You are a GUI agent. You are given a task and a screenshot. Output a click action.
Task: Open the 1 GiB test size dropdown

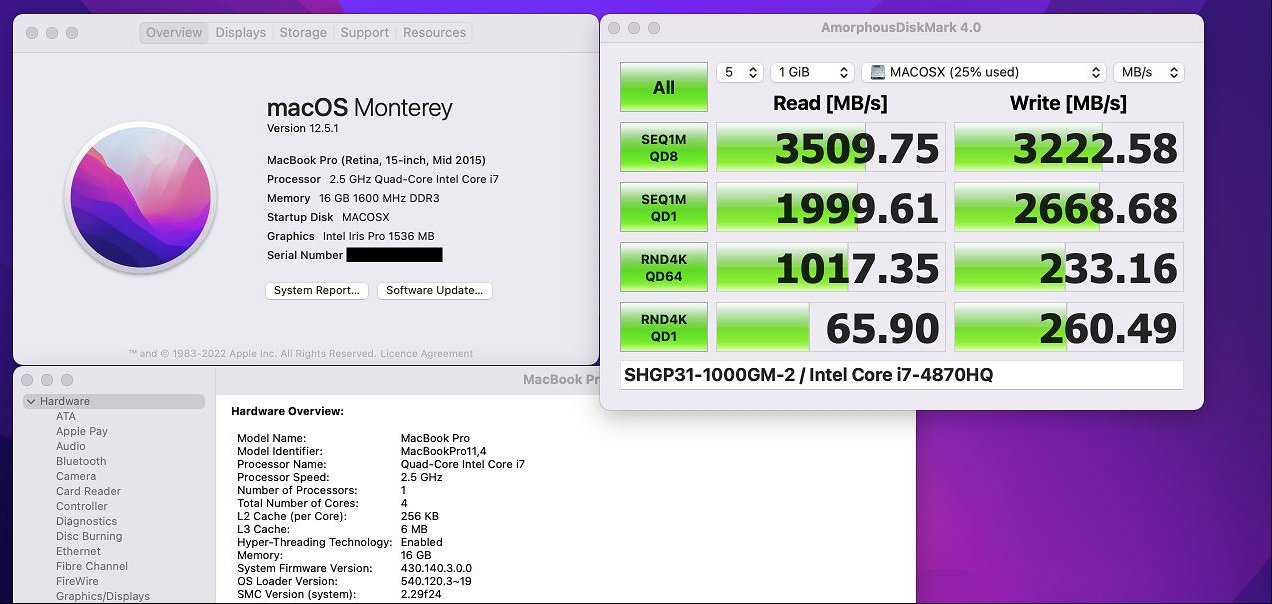coord(812,72)
